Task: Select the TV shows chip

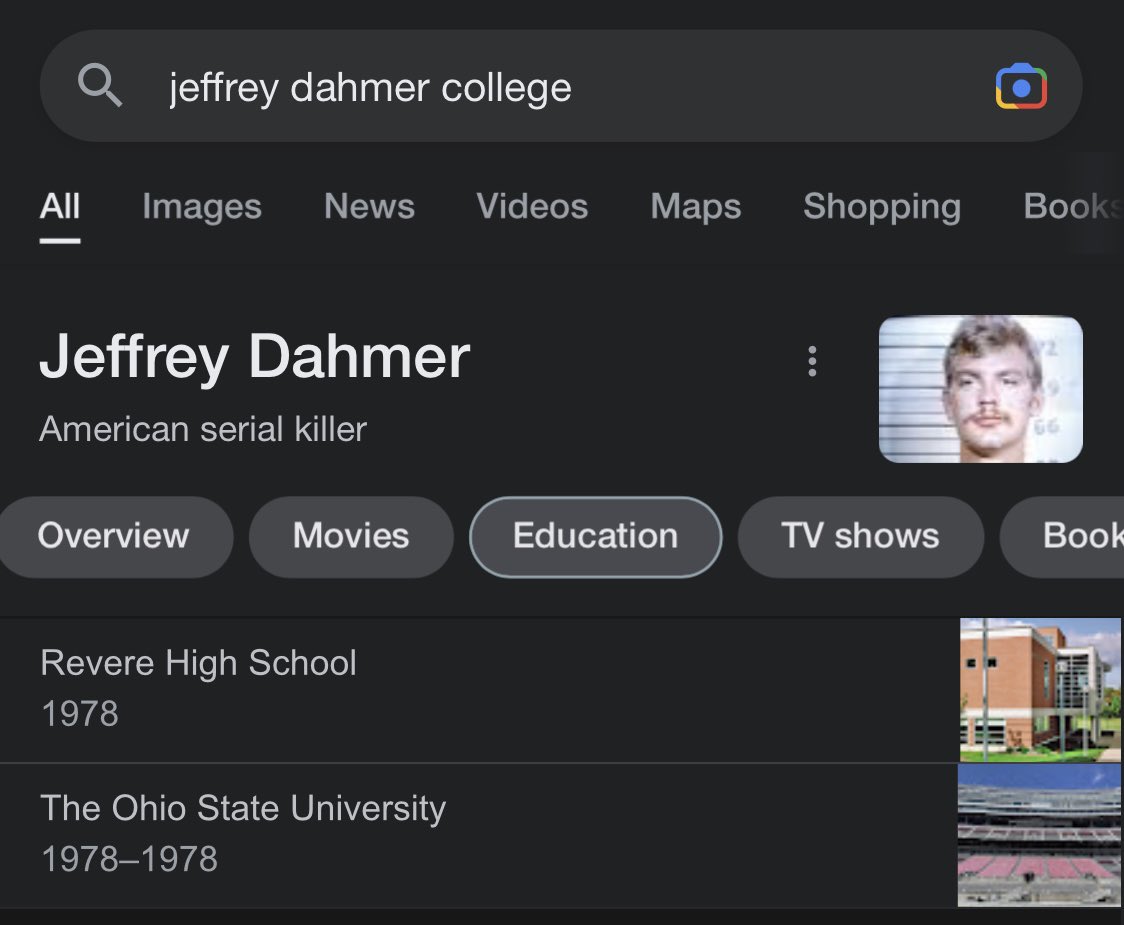Action: coord(860,536)
